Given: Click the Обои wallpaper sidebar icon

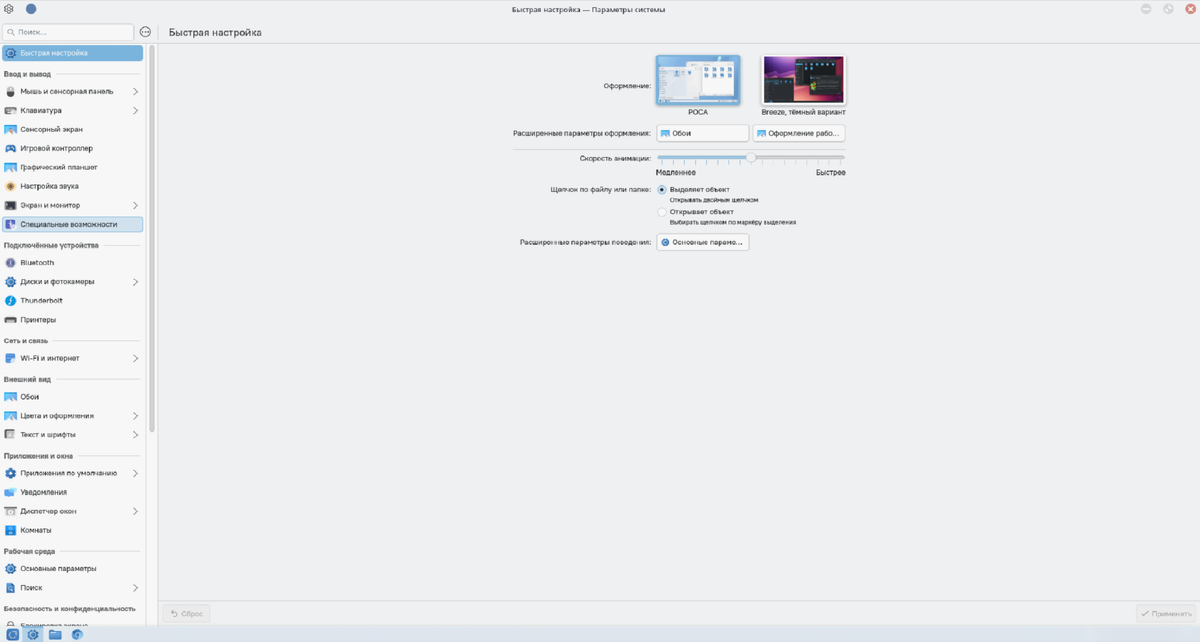Looking at the screenshot, I should click(11, 397).
